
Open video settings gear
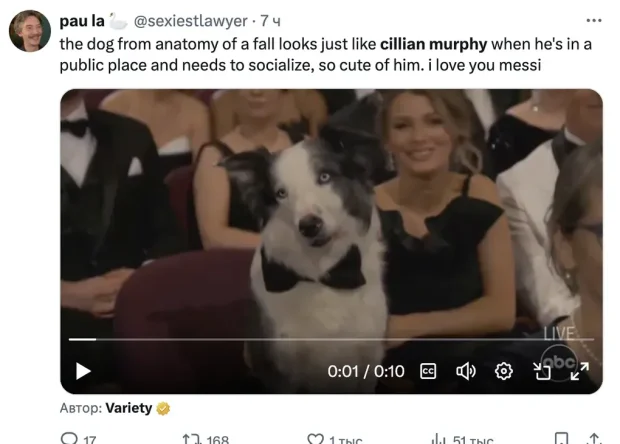click(x=504, y=371)
